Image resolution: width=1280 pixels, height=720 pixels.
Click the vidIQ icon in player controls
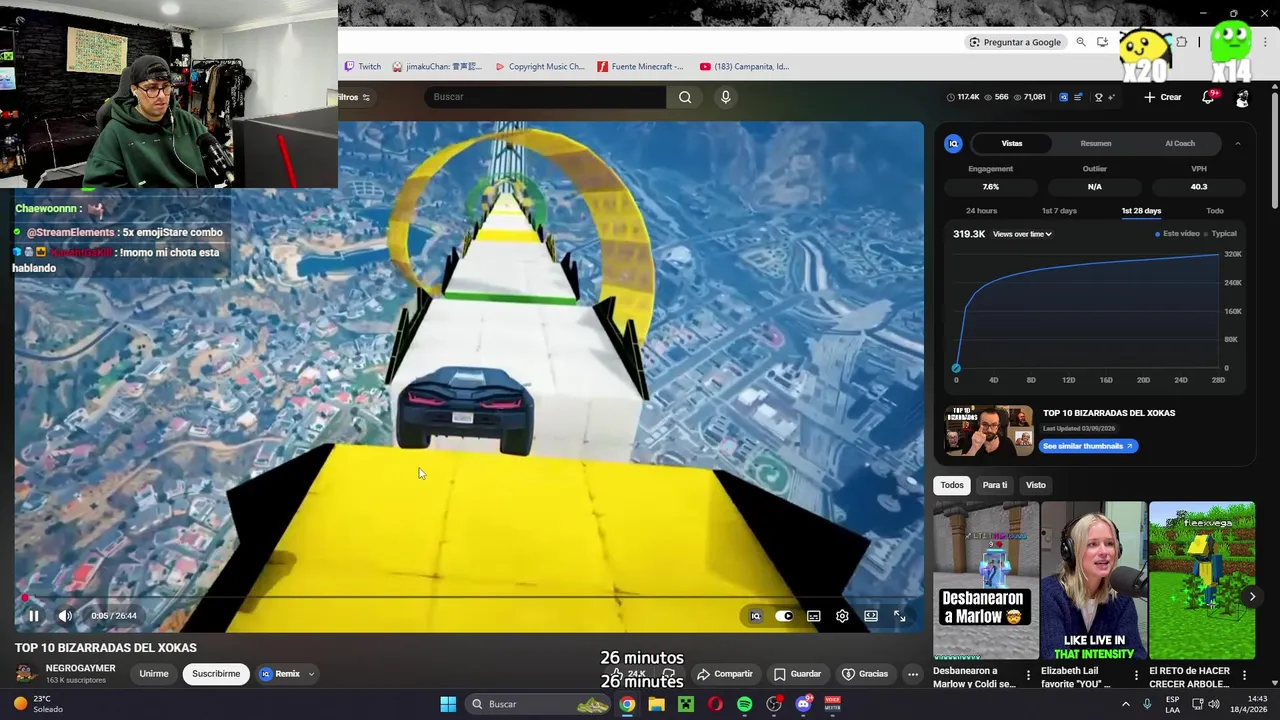point(756,616)
